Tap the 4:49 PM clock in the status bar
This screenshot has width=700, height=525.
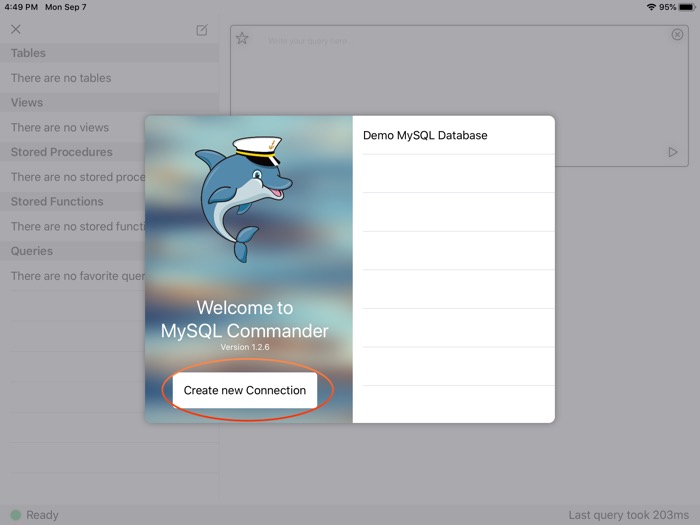point(21,7)
